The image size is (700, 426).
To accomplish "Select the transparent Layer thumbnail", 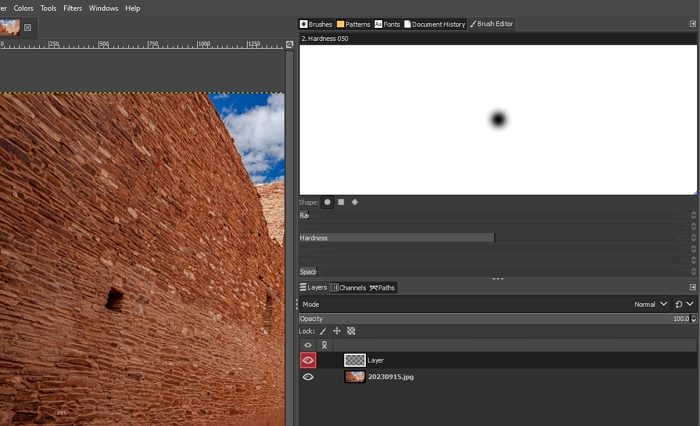I will [355, 360].
